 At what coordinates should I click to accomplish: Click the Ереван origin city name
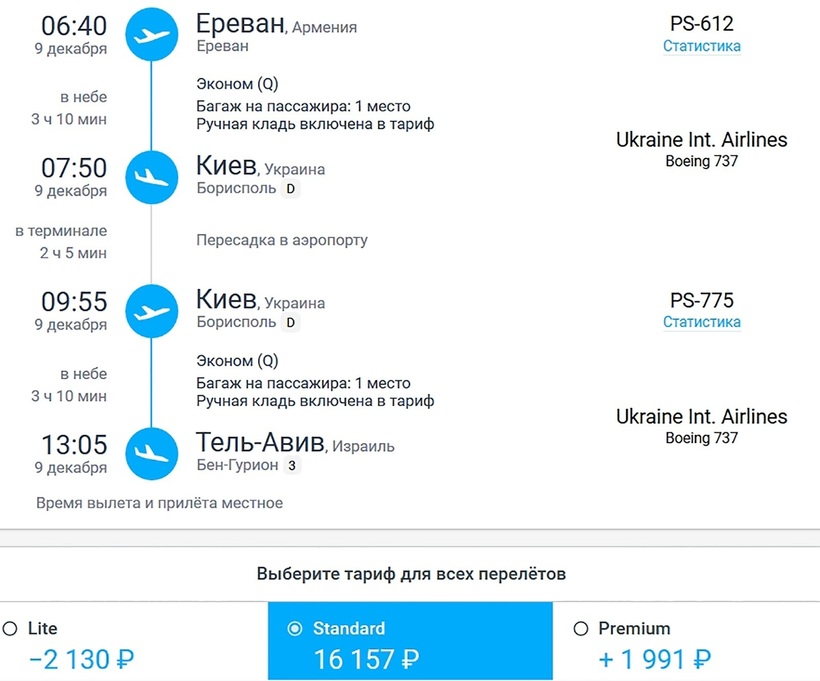[x=240, y=23]
